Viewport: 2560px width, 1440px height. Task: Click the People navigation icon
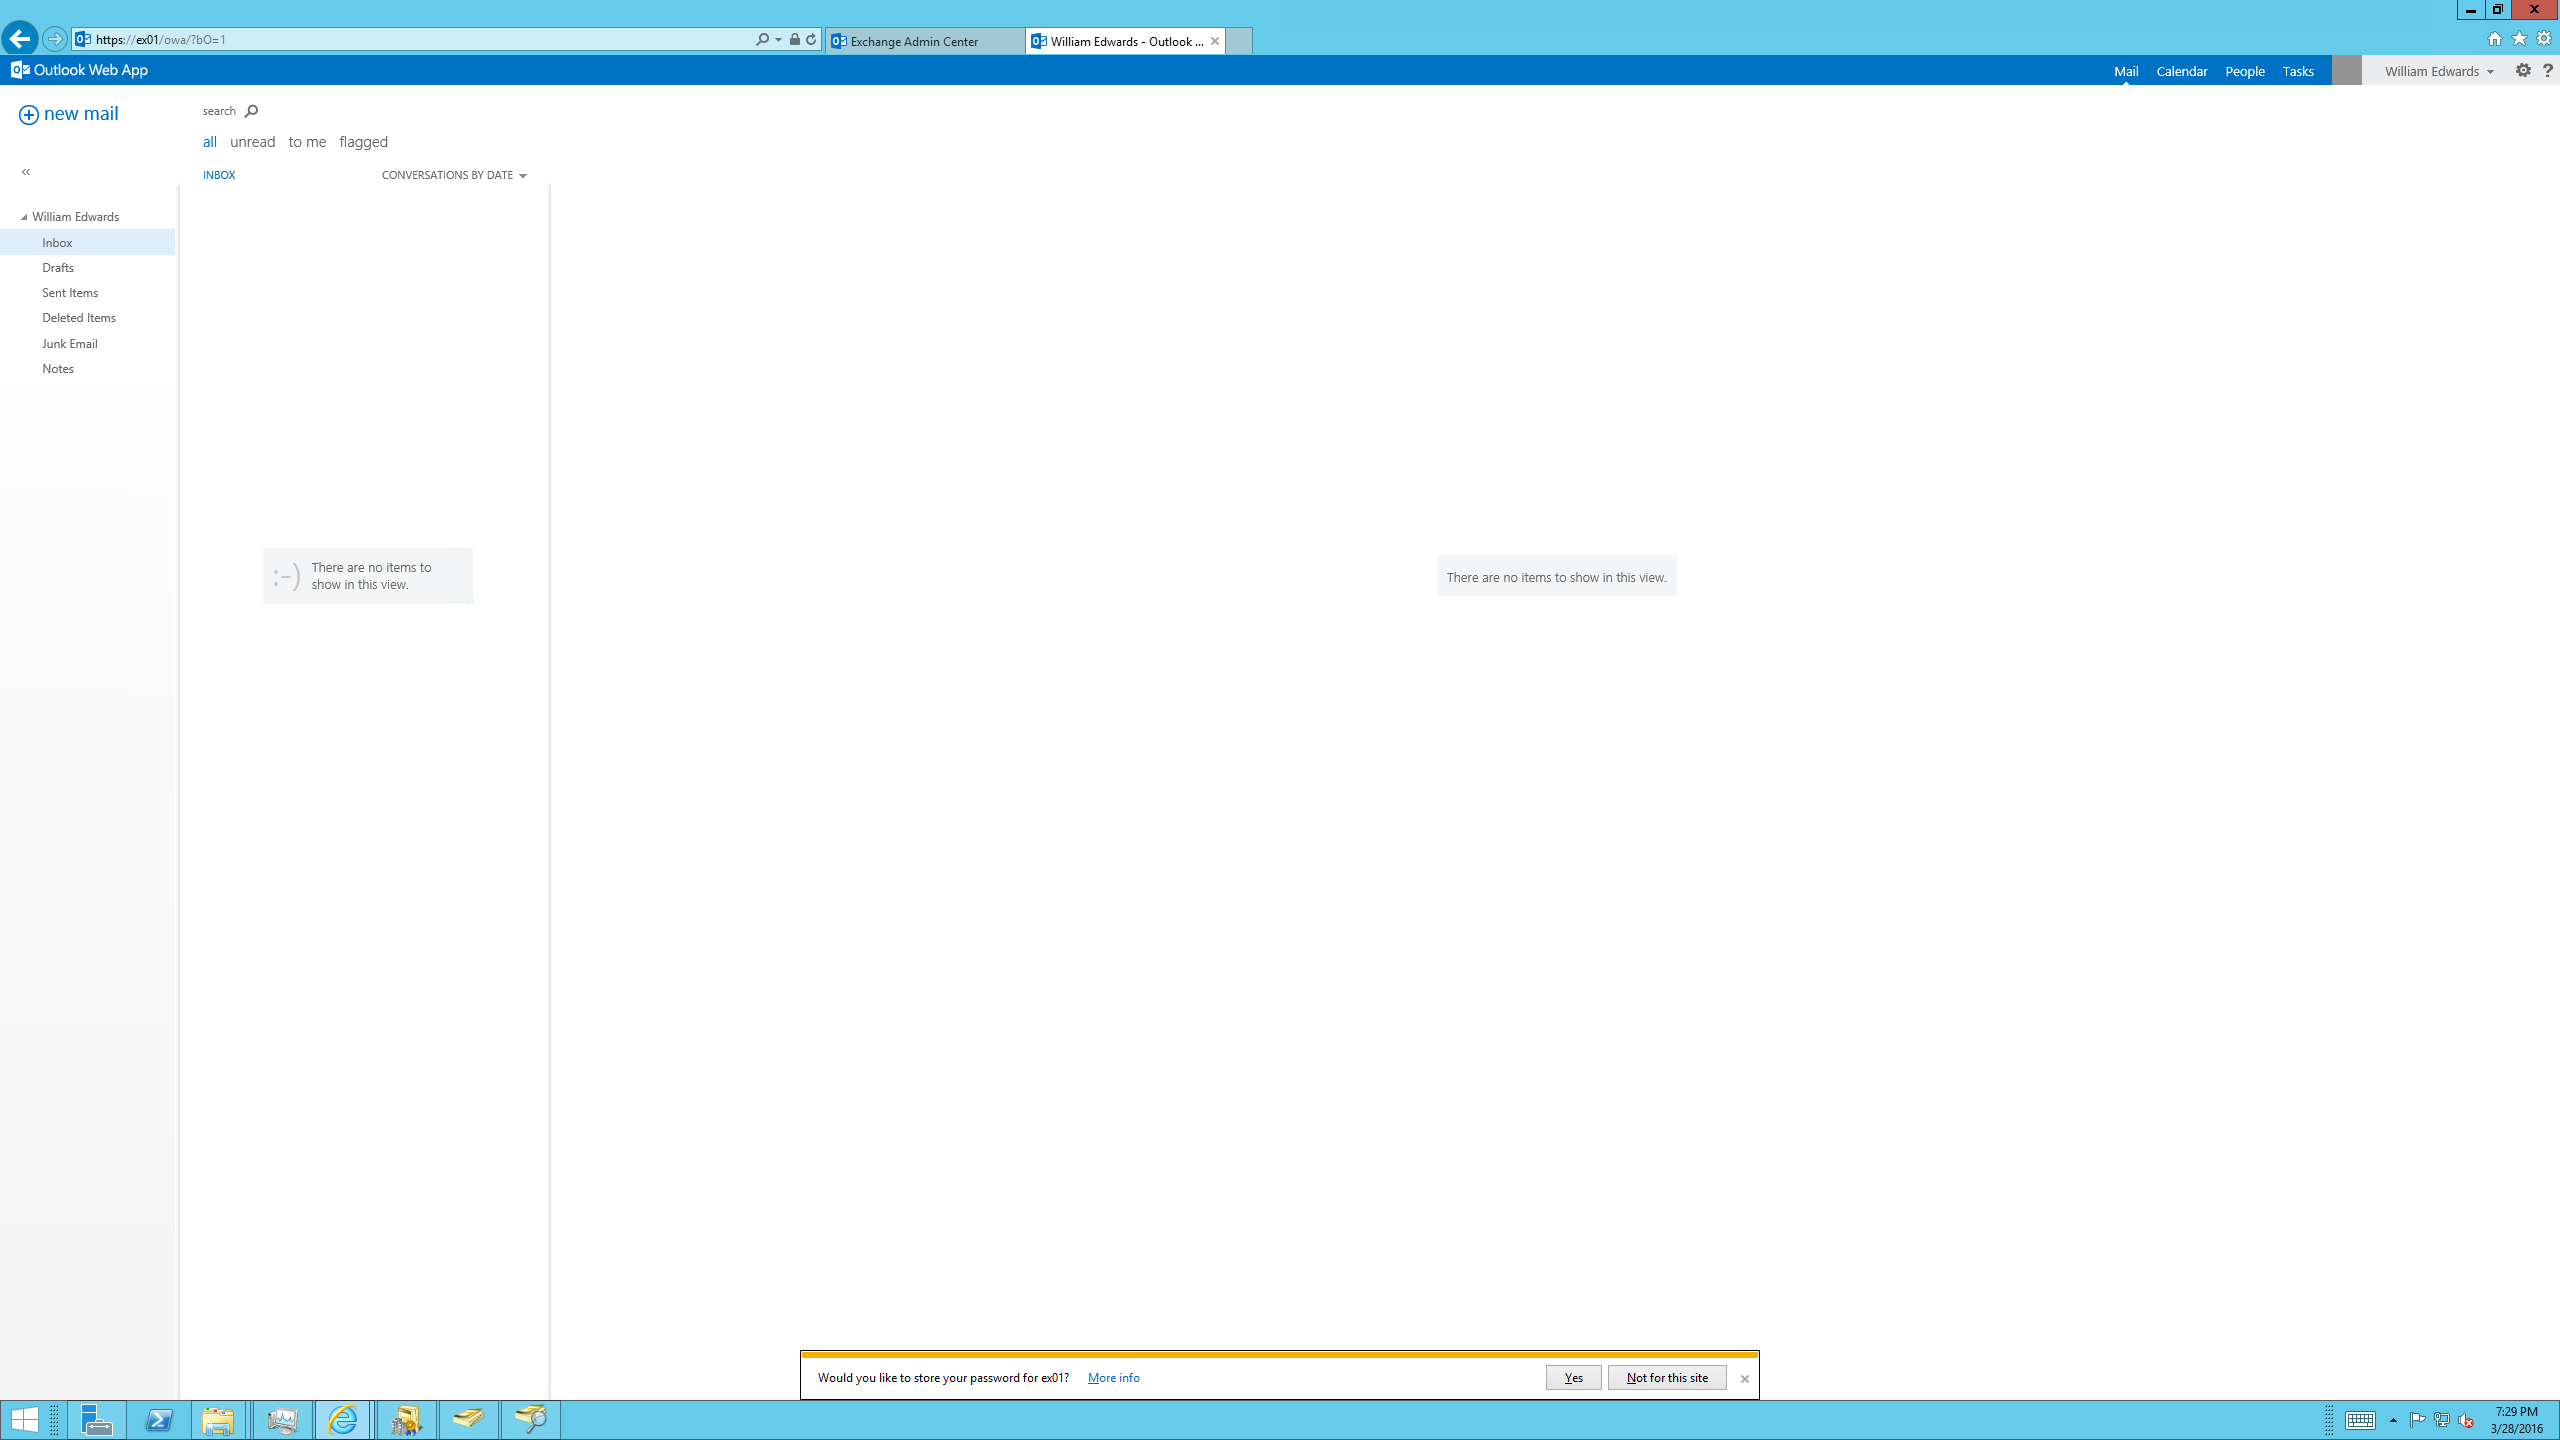point(2245,70)
